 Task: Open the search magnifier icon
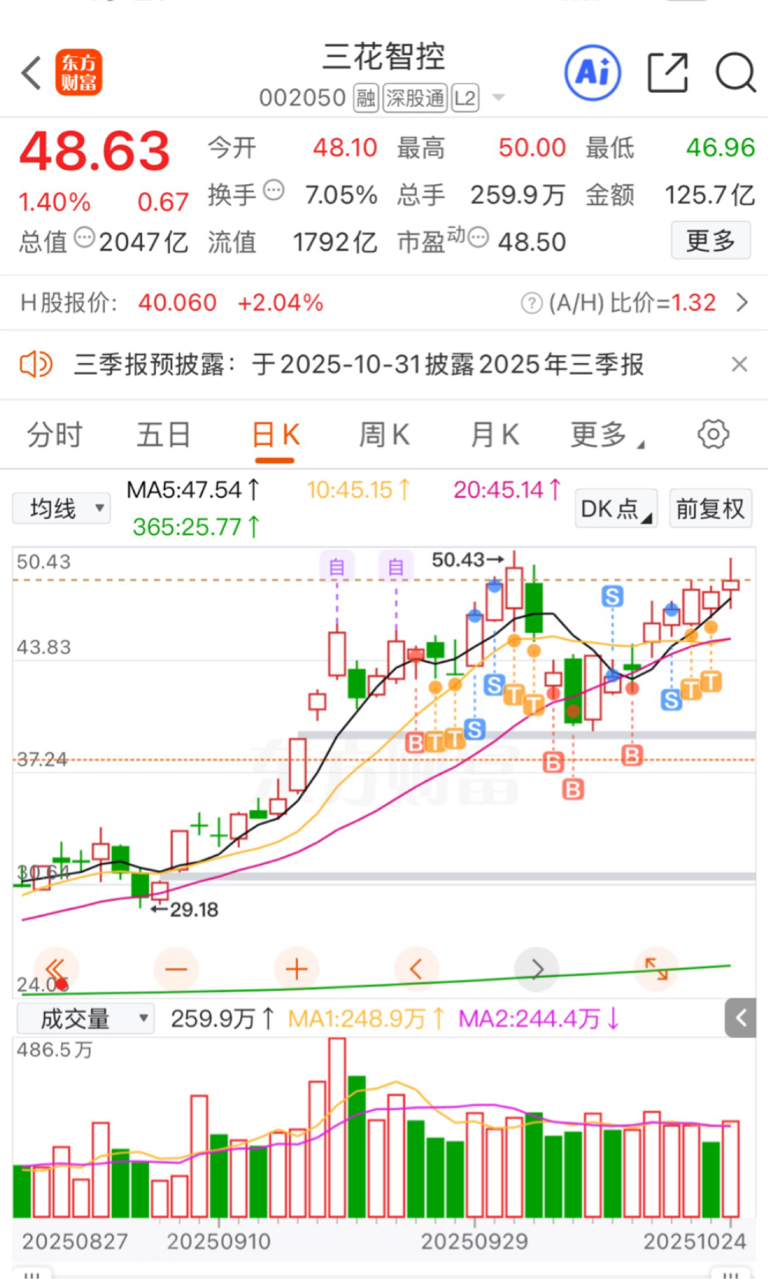735,72
